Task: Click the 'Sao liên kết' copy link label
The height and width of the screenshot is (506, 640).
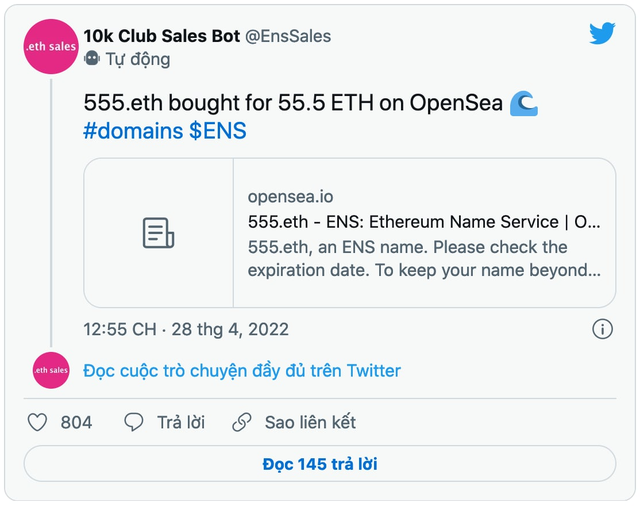Action: [x=310, y=422]
